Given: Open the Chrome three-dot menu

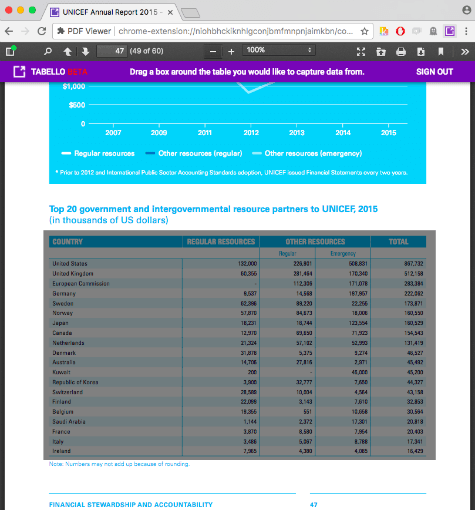Looking at the screenshot, I should click(x=466, y=31).
